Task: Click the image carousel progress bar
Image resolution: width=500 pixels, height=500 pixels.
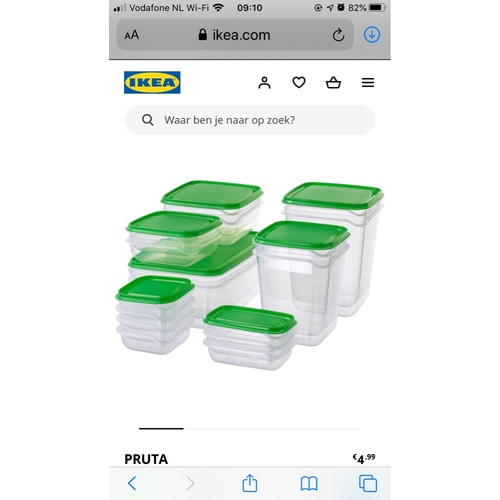Action: [x=250, y=428]
